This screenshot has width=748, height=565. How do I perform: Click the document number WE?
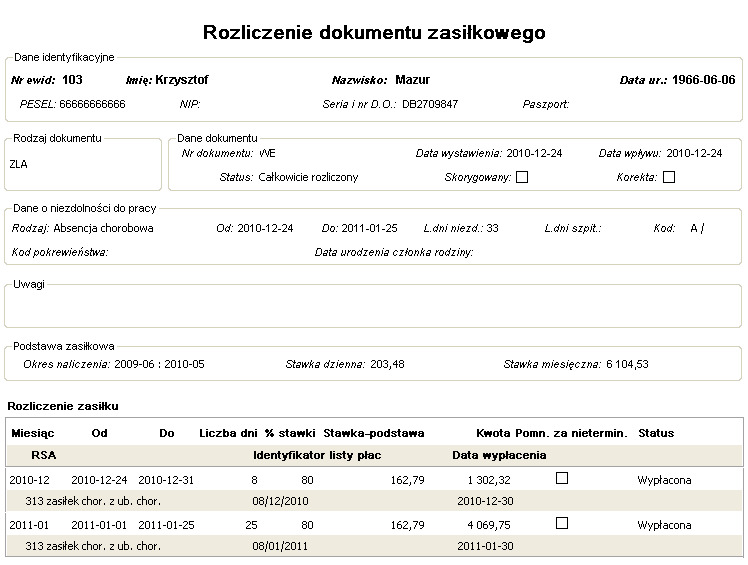[x=267, y=153]
